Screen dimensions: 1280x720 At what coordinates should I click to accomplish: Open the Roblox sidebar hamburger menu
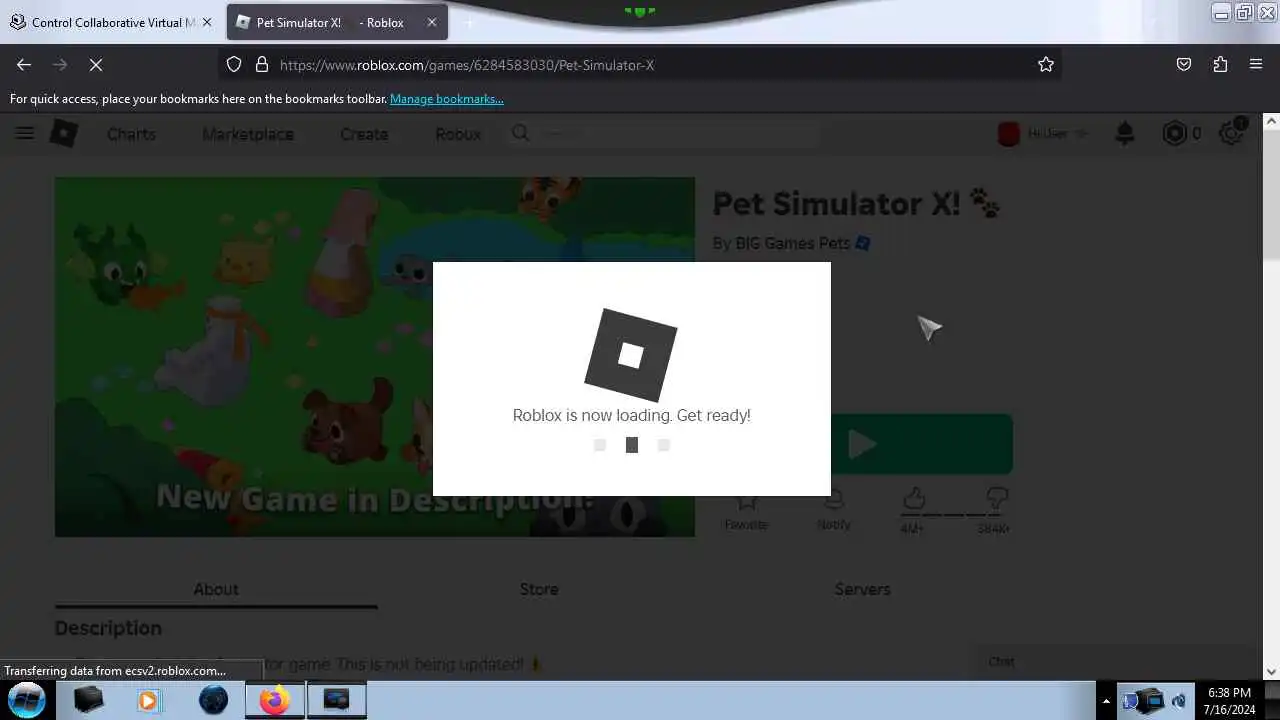point(25,133)
